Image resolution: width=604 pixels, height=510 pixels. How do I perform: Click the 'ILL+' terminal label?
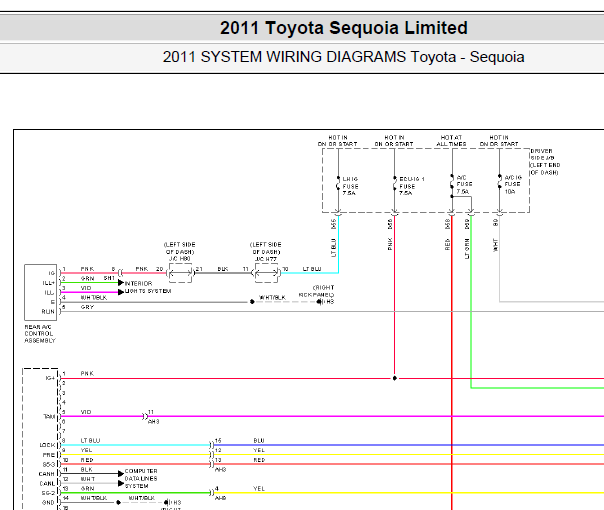click(49, 283)
